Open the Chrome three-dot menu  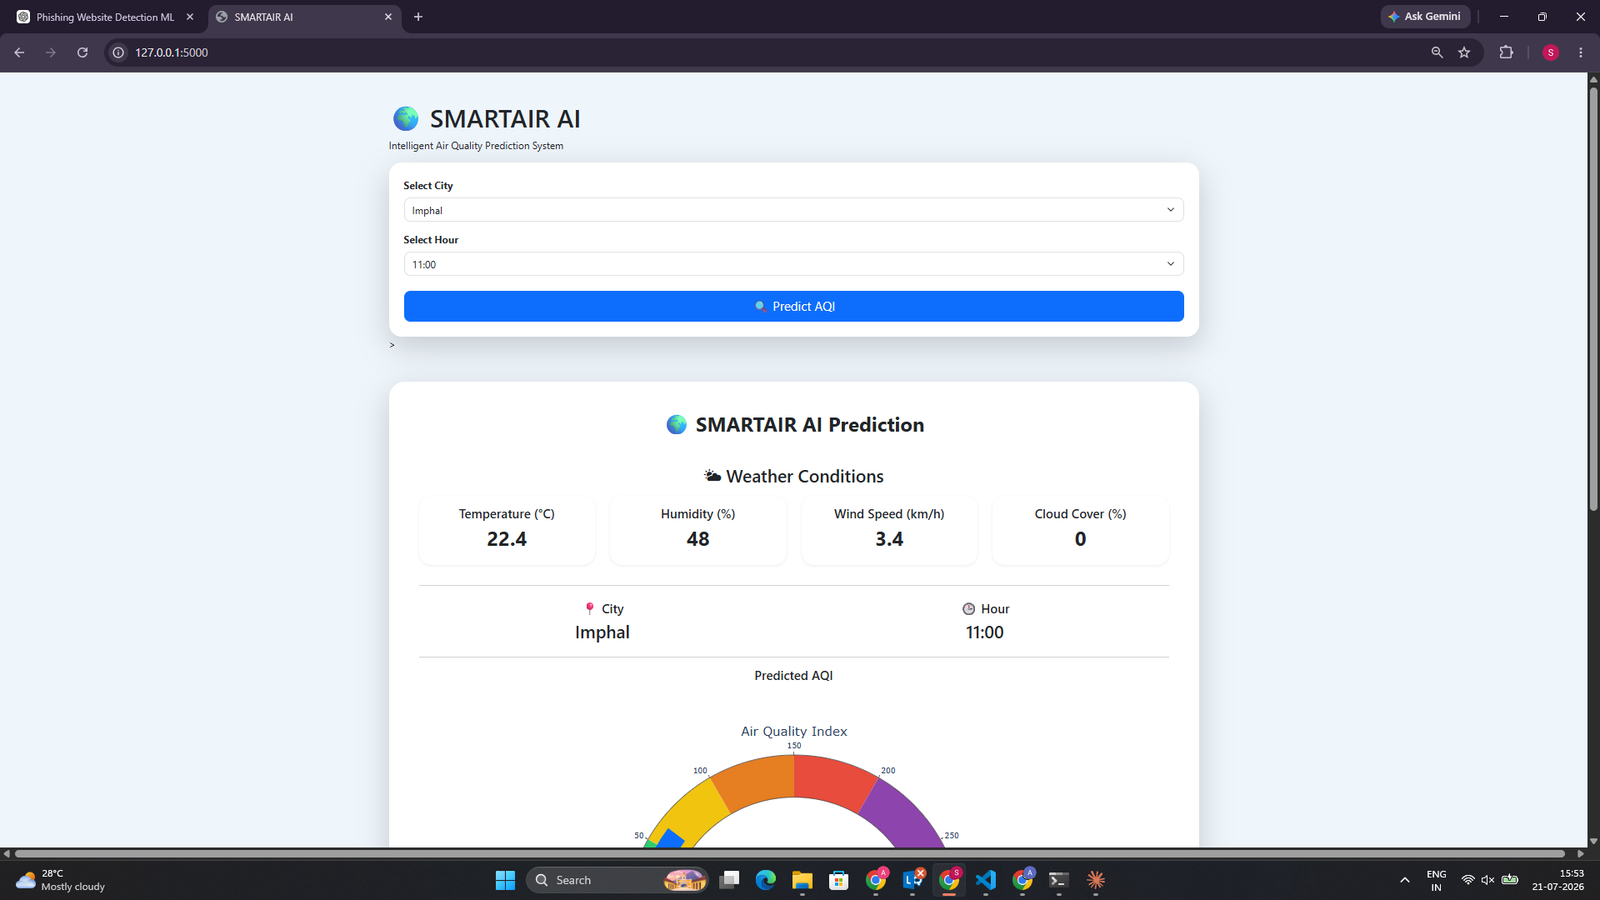(1581, 52)
